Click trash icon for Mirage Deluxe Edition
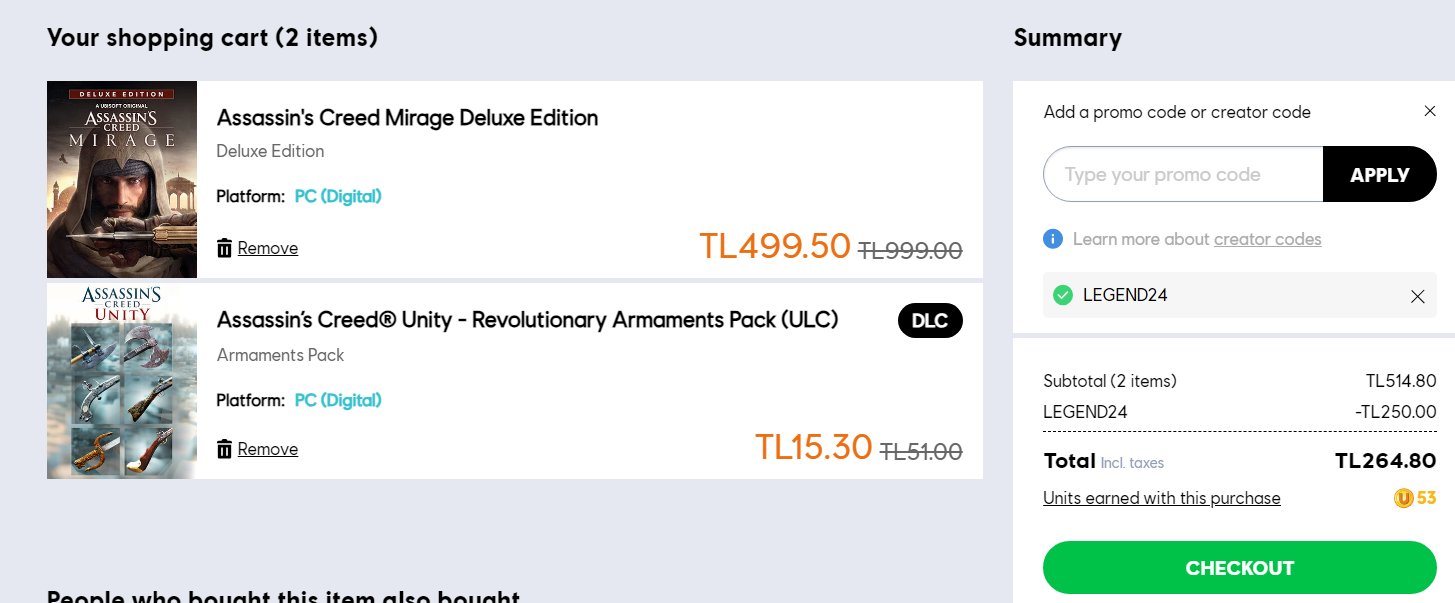 [225, 248]
